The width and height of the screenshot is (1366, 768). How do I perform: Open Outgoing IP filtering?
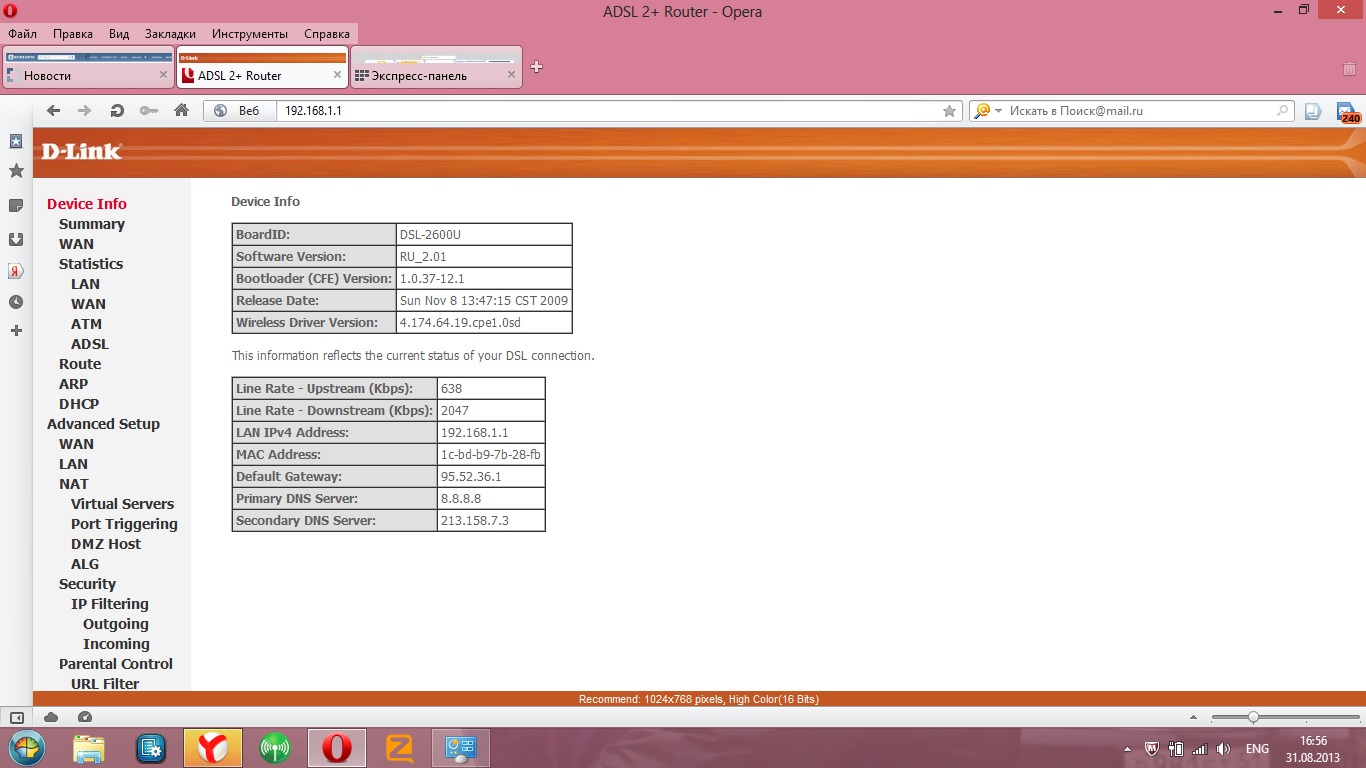point(116,624)
